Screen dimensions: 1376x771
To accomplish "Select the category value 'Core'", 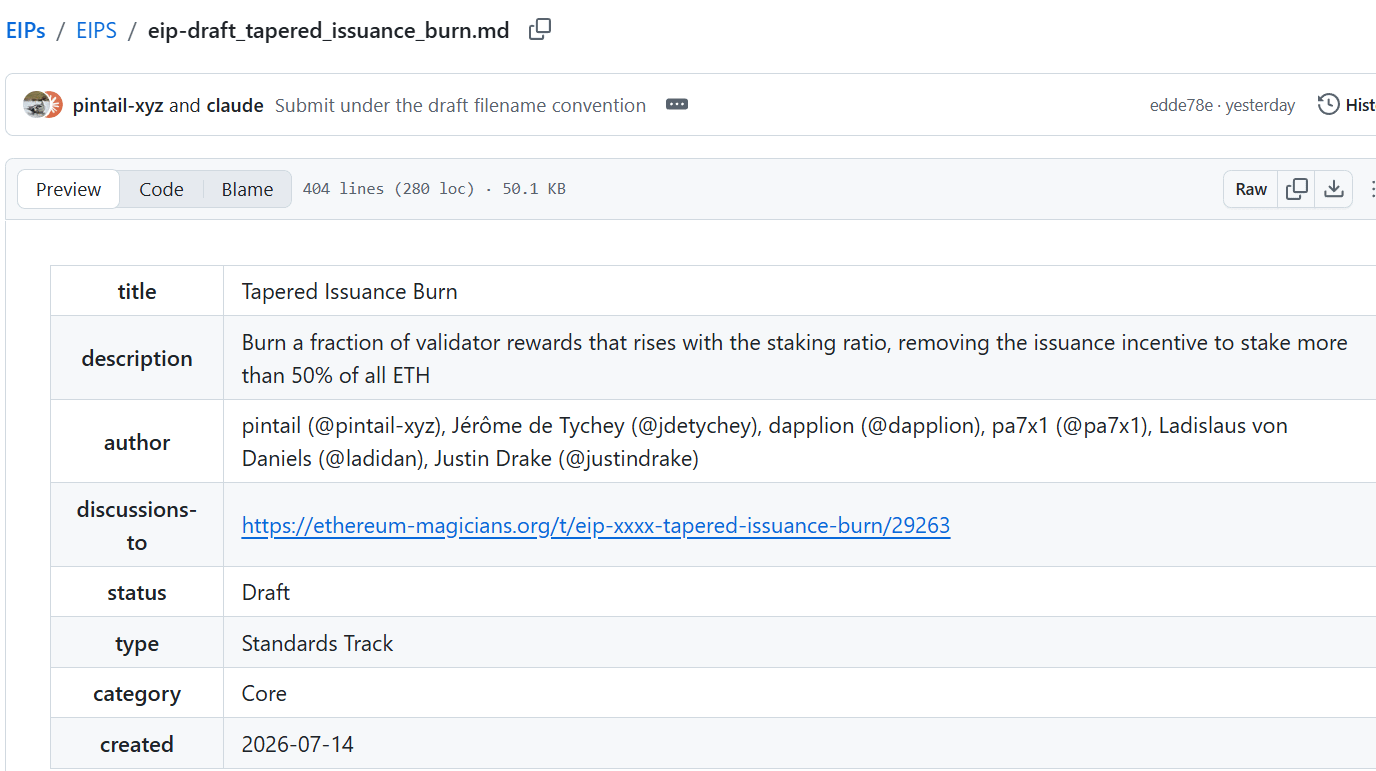I will coord(264,693).
